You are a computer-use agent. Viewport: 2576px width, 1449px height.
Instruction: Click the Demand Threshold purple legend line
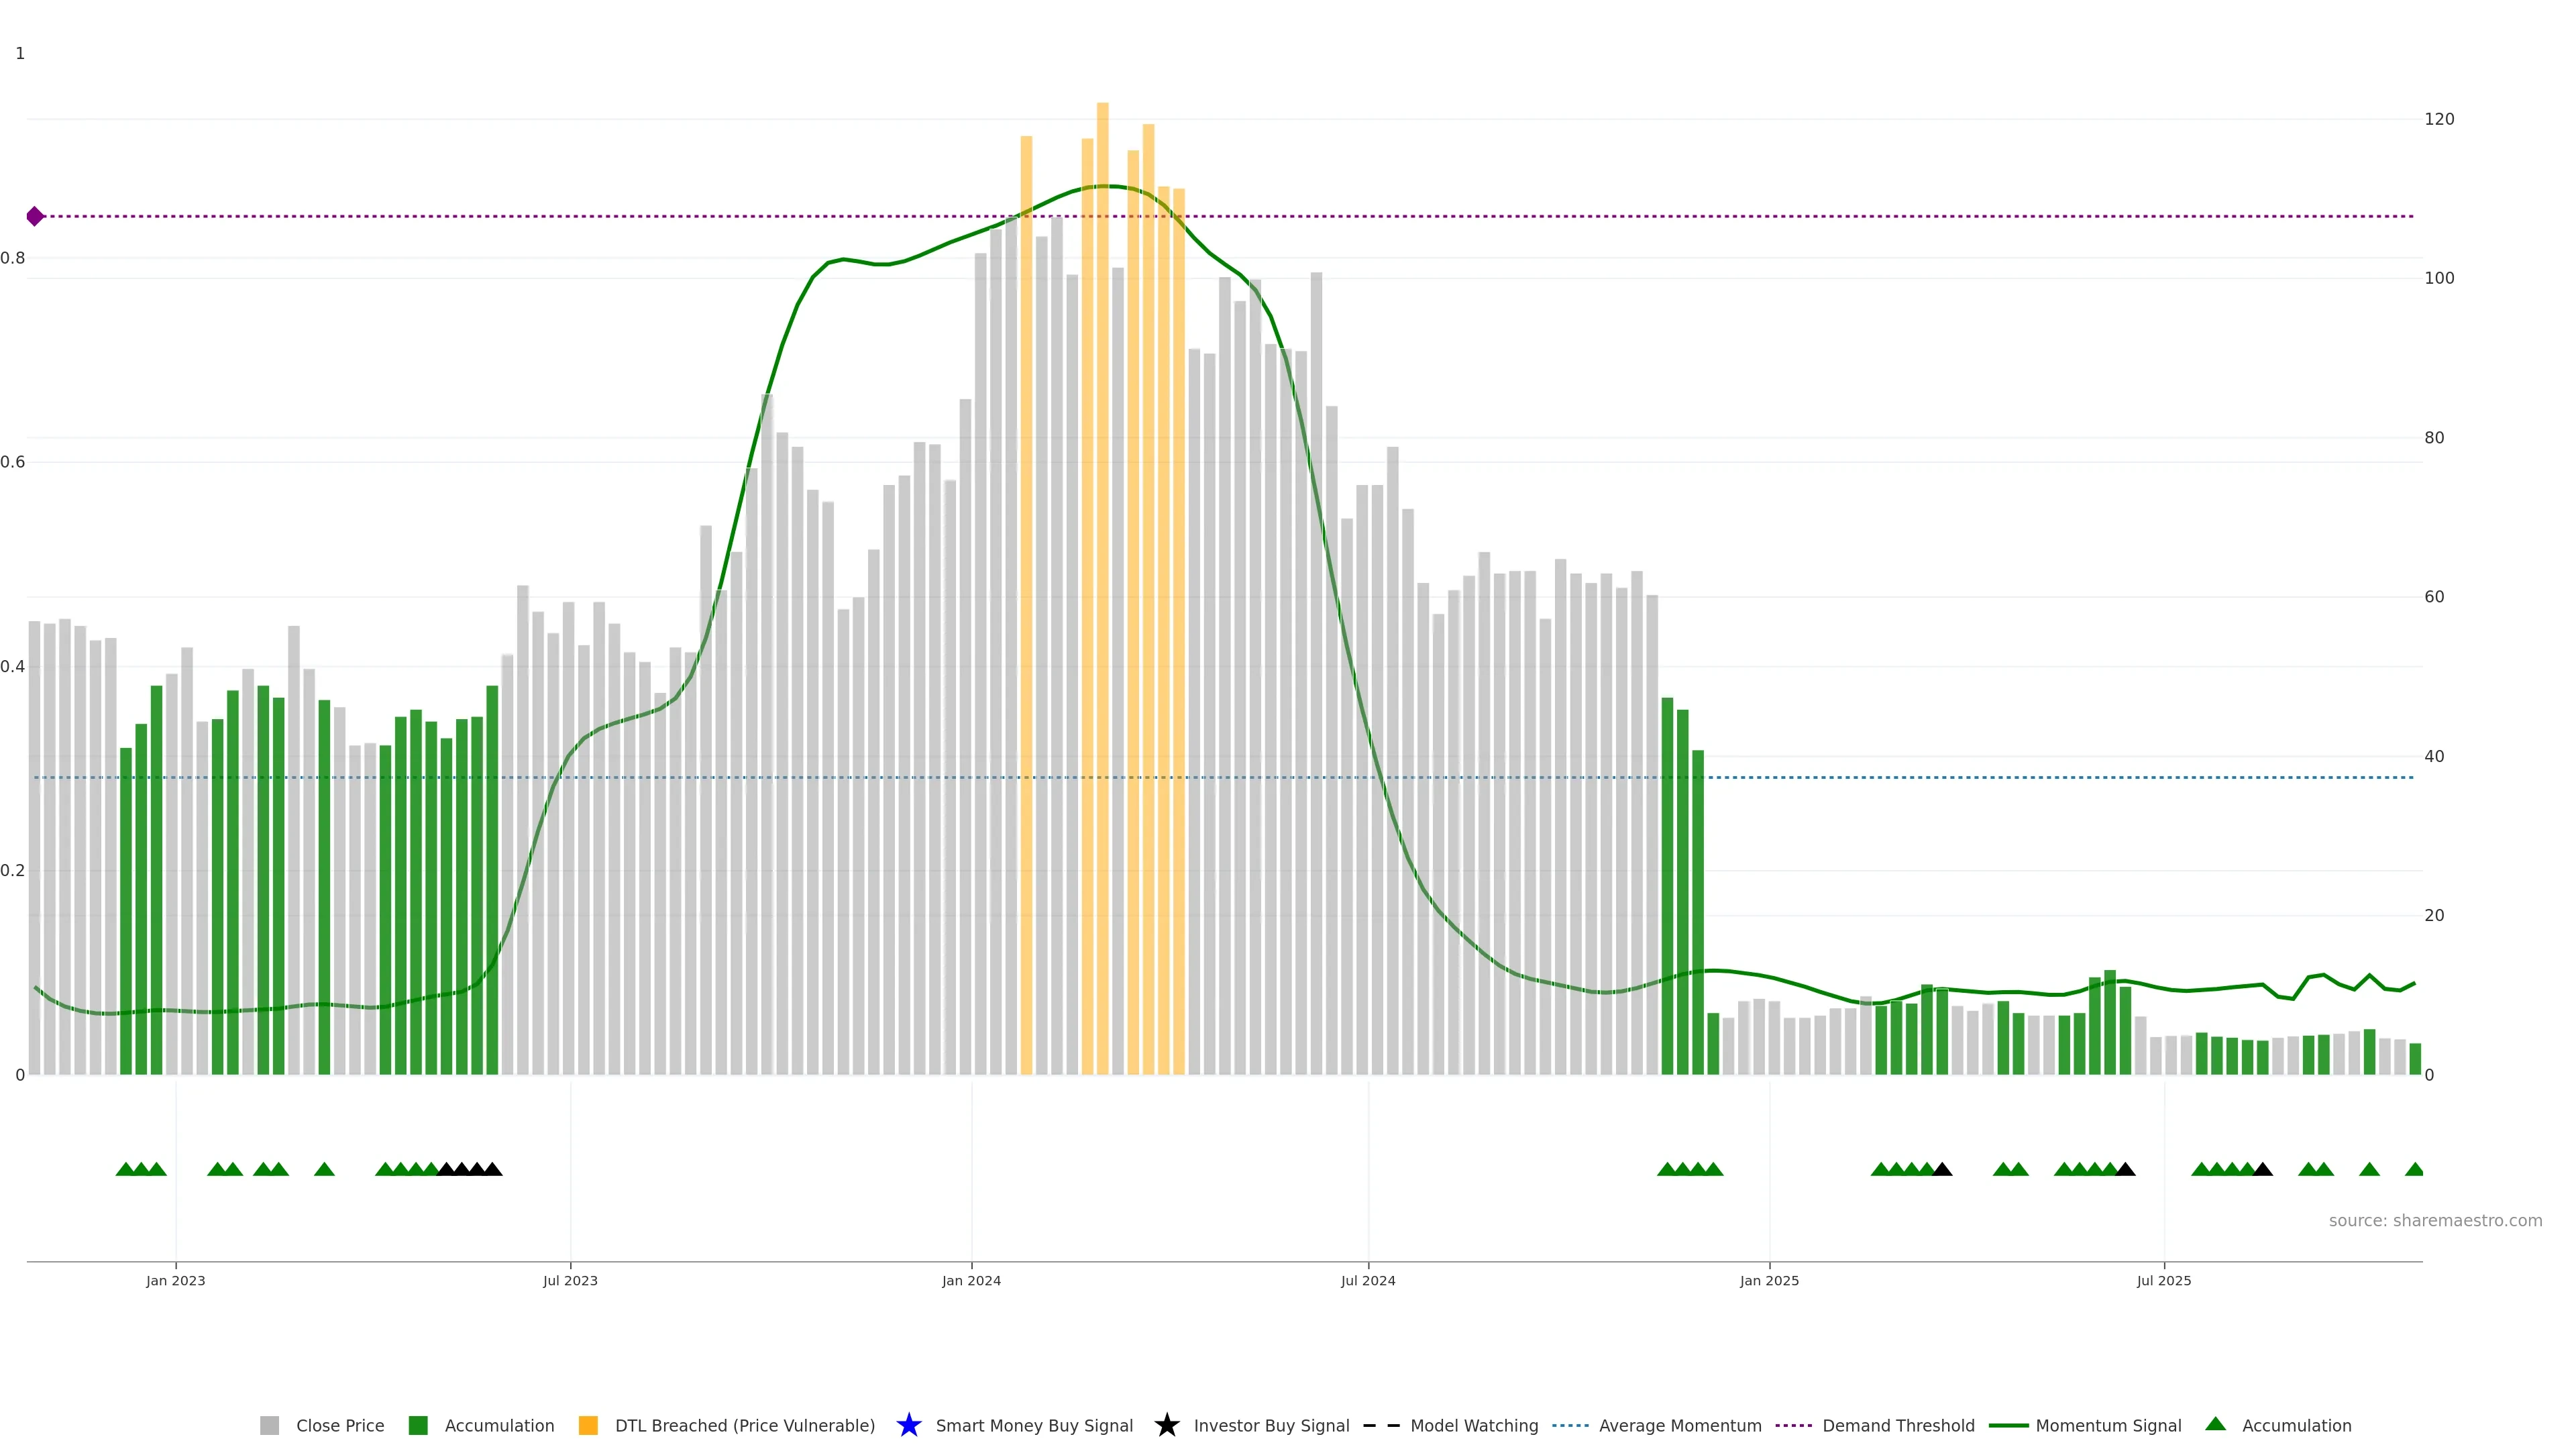click(x=1793, y=1425)
